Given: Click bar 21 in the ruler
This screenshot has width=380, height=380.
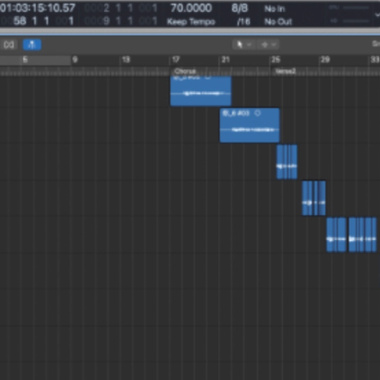Looking at the screenshot, I should pos(226,60).
